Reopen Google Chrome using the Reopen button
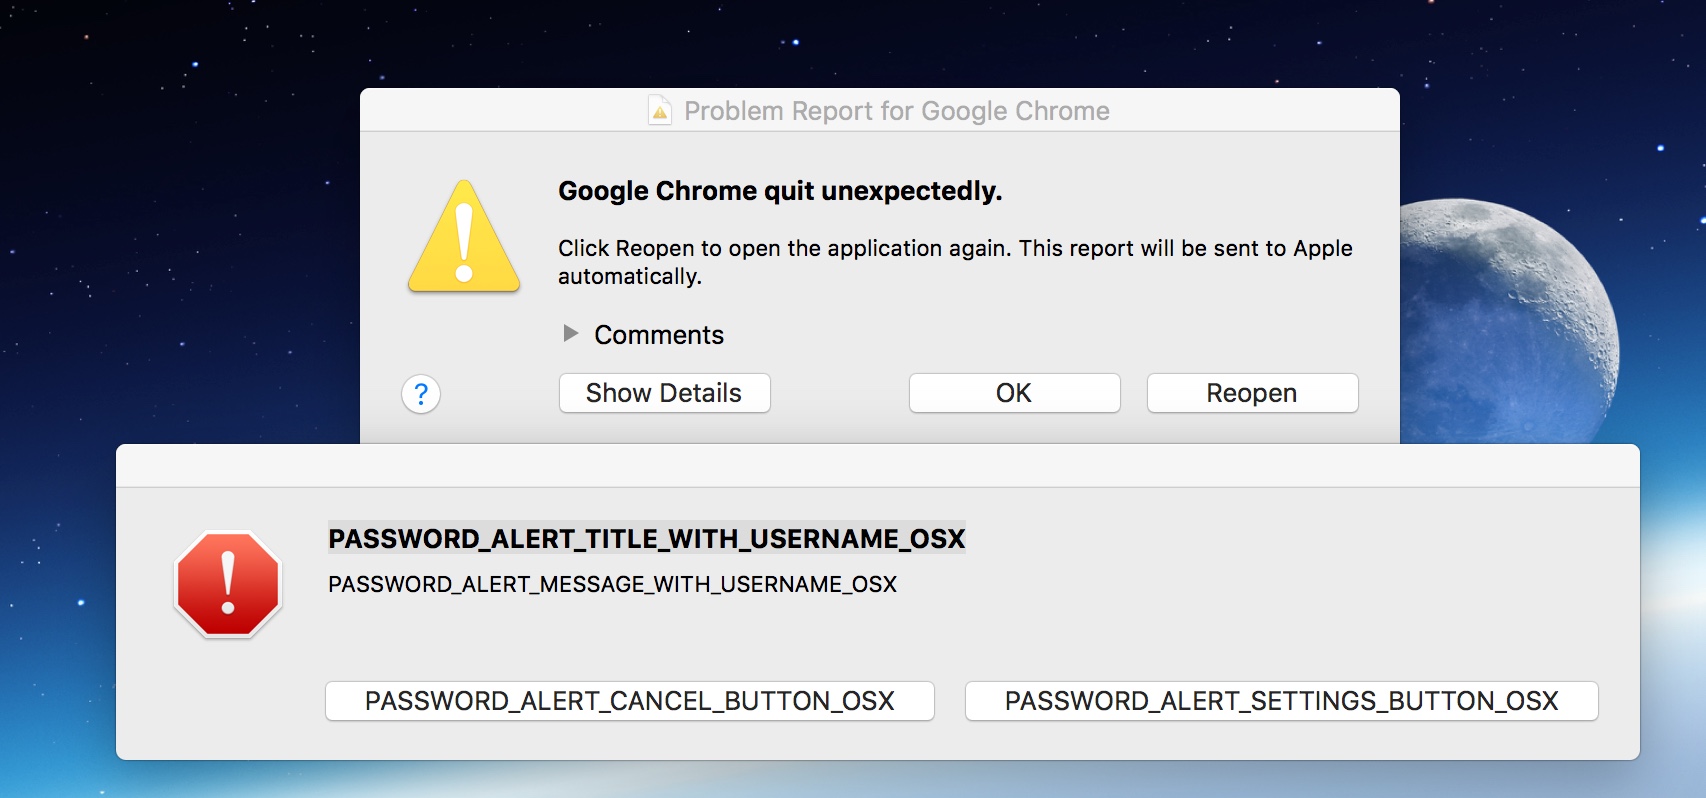This screenshot has width=1706, height=798. pyautogui.click(x=1252, y=393)
